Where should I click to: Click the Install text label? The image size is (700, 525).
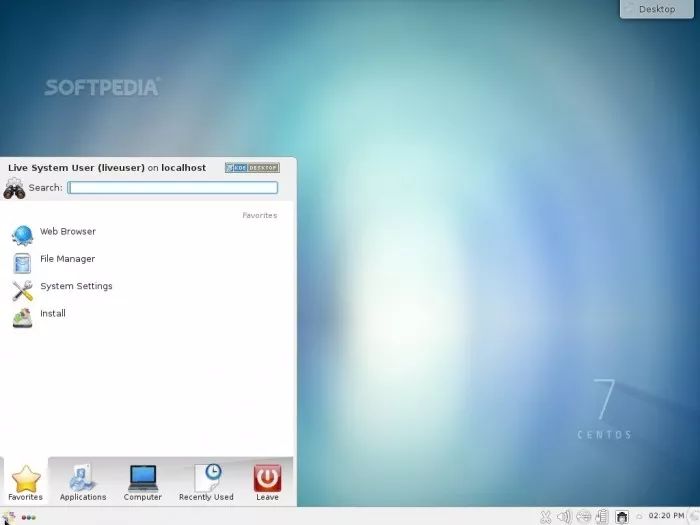tap(53, 313)
